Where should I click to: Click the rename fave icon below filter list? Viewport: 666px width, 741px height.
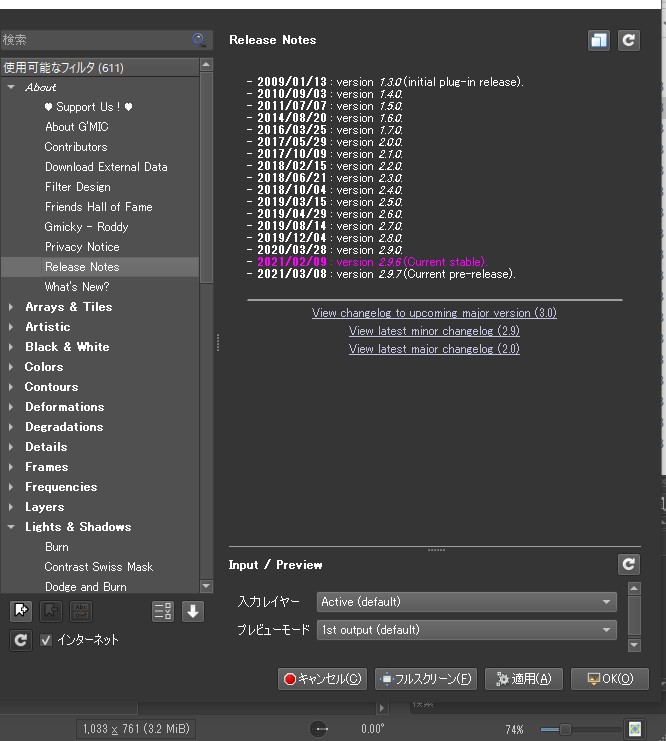click(x=81, y=611)
